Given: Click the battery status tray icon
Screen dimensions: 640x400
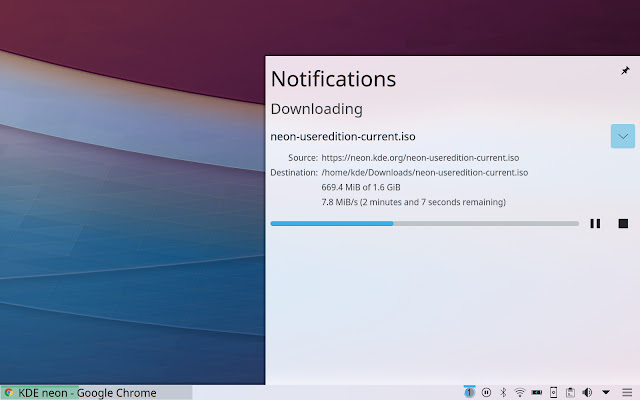Looking at the screenshot, I should point(536,392).
